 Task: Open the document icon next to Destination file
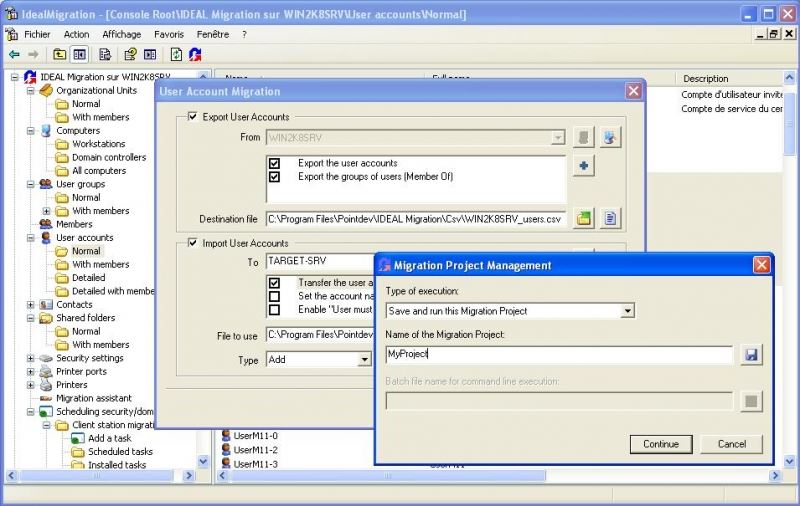pyautogui.click(x=609, y=218)
